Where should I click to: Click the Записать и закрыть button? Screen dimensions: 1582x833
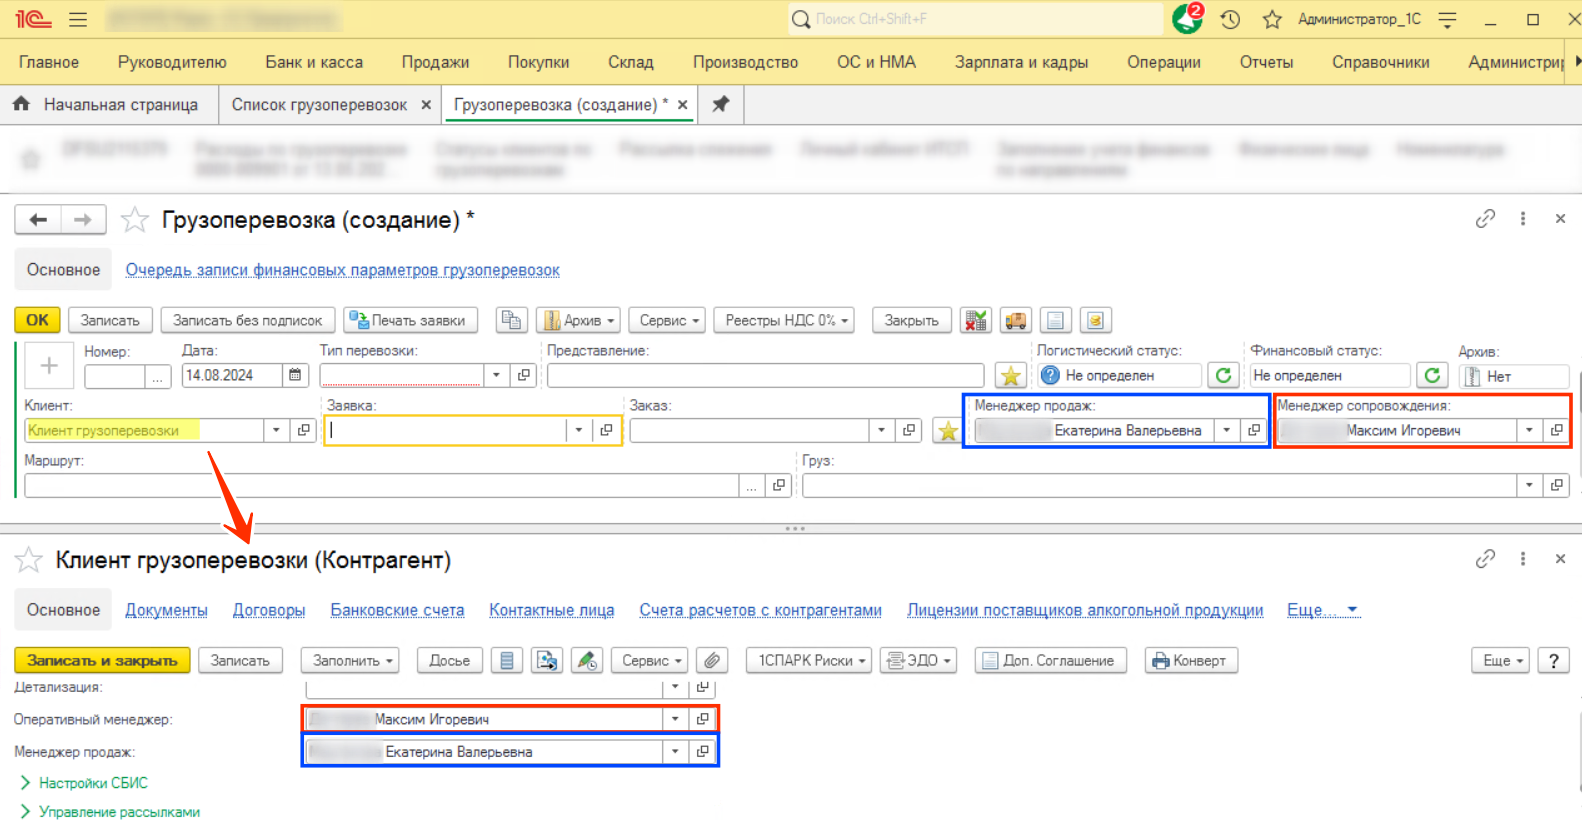click(x=102, y=660)
